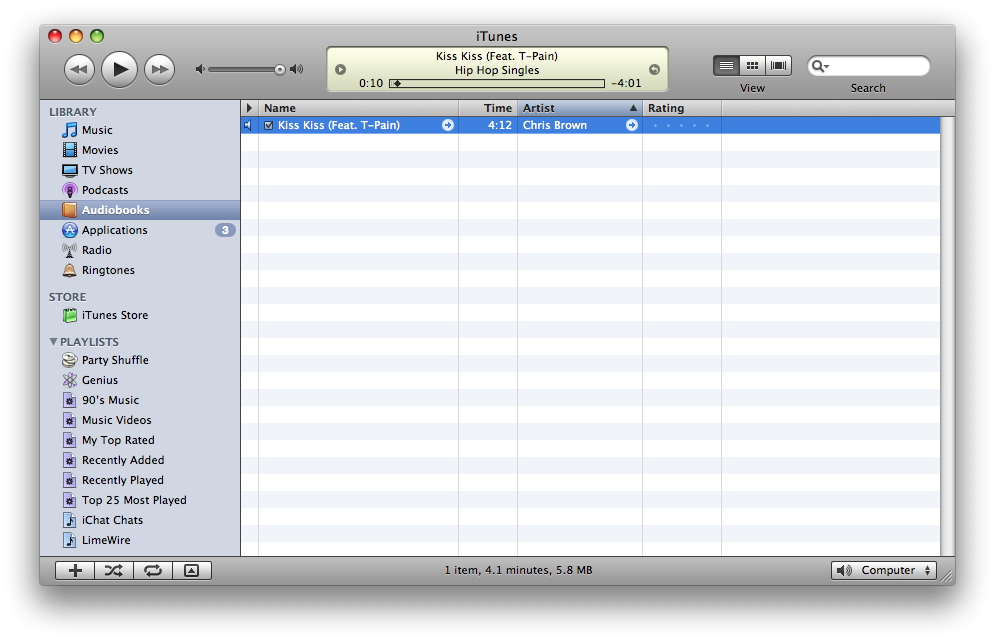Skip back to previous track
This screenshot has height=640, width=995.
pyautogui.click(x=79, y=69)
